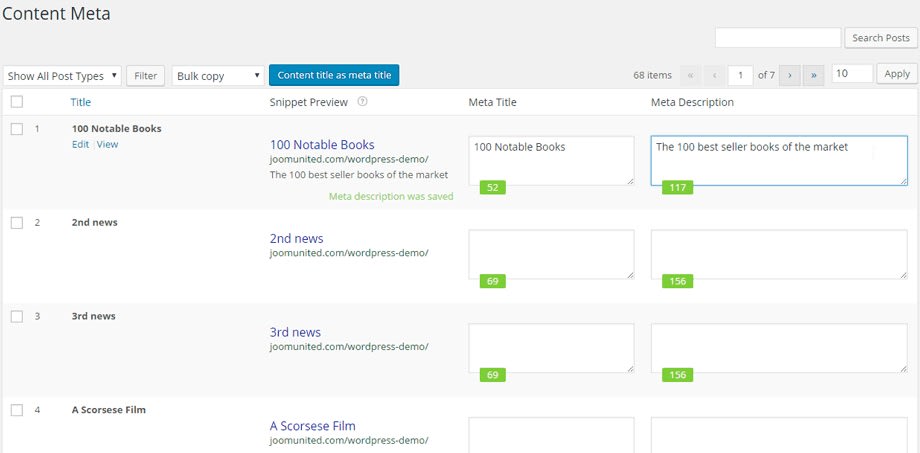
Task: Go to next page pagination arrow
Action: click(x=790, y=75)
